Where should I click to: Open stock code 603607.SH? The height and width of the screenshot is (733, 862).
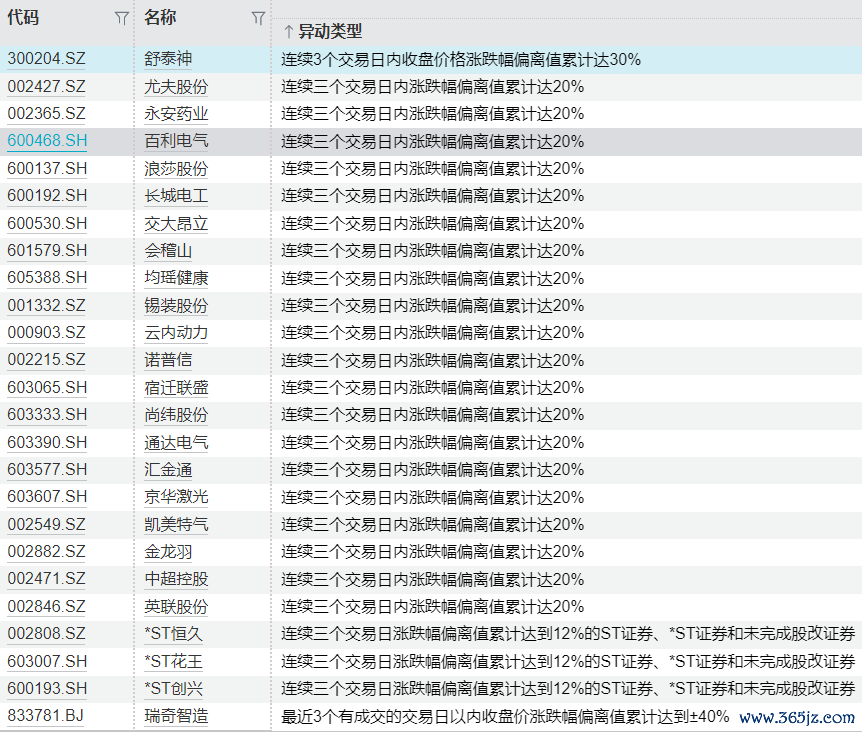click(x=47, y=497)
